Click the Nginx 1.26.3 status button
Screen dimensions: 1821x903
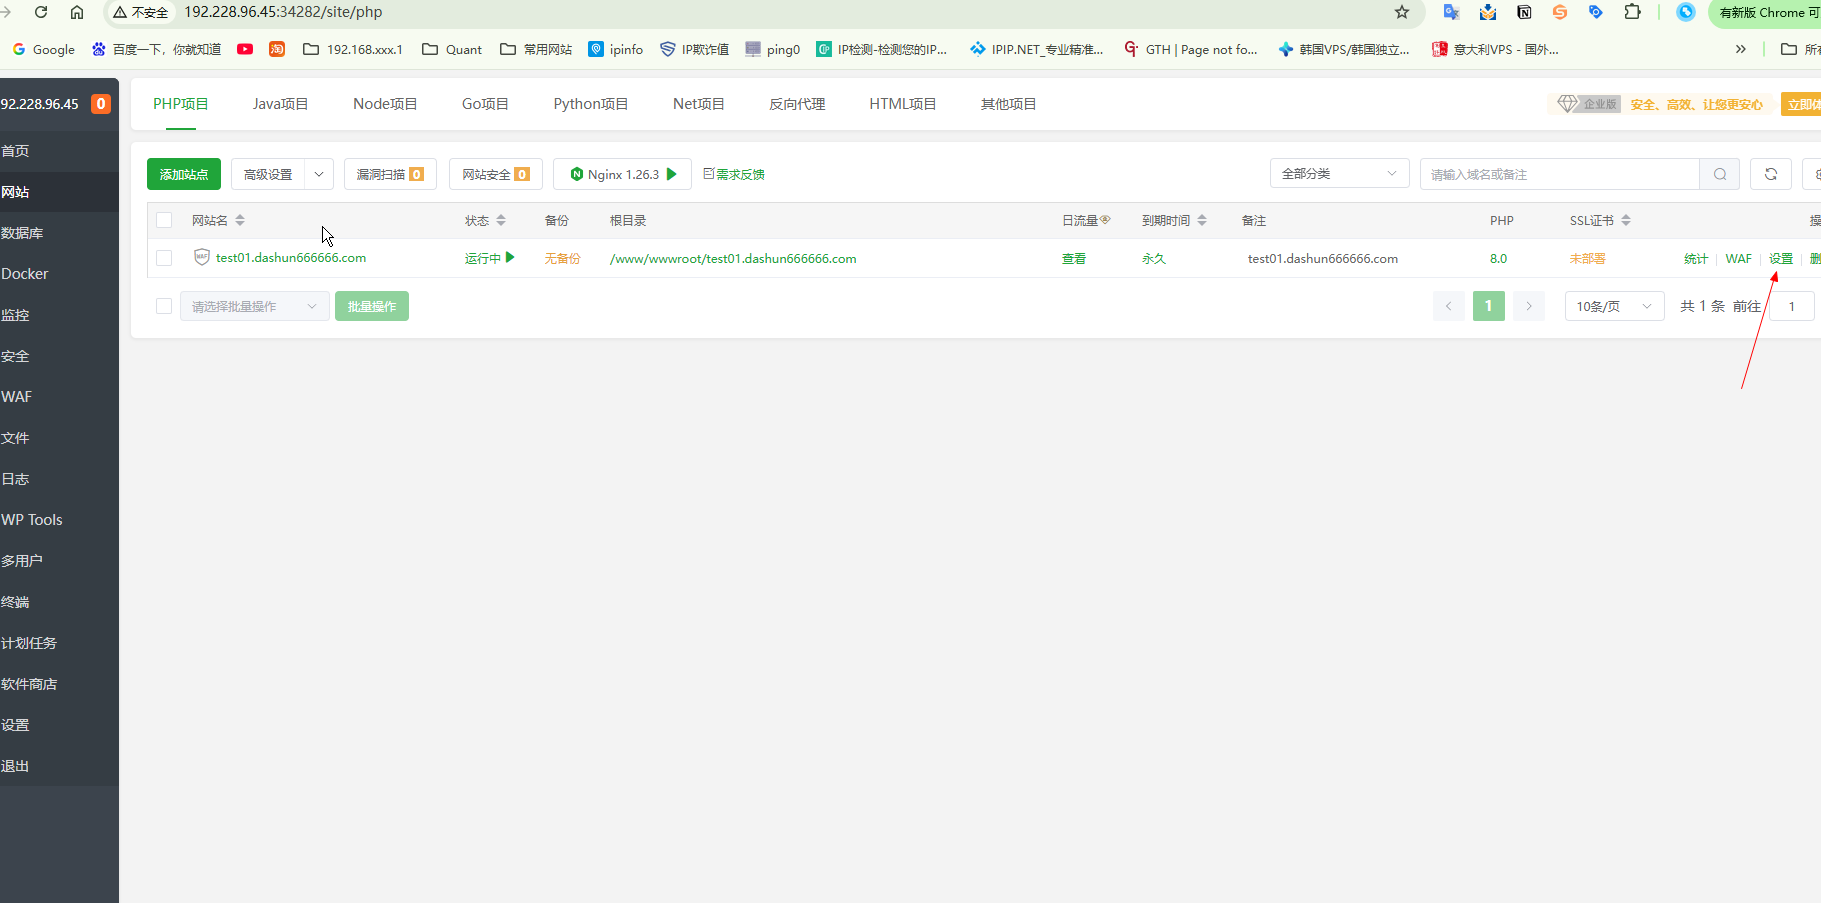[x=623, y=174]
